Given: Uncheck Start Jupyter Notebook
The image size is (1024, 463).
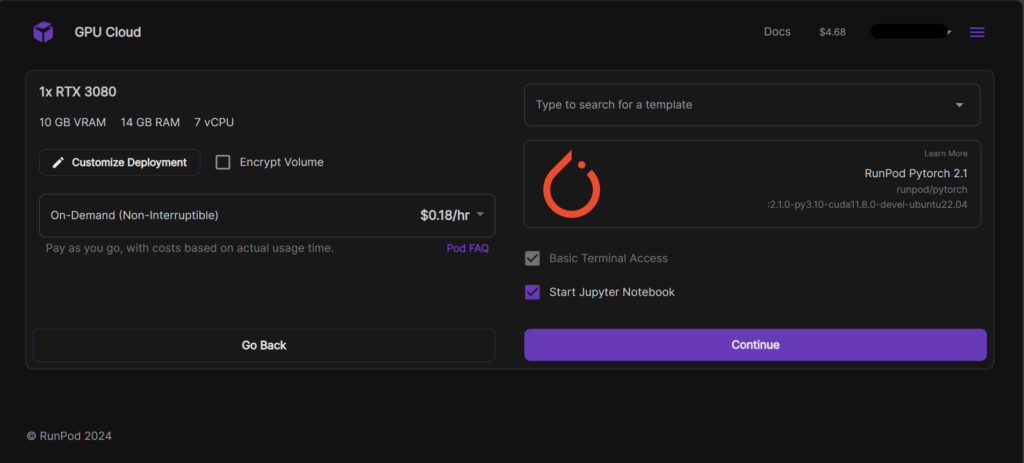Looking at the screenshot, I should click(532, 292).
